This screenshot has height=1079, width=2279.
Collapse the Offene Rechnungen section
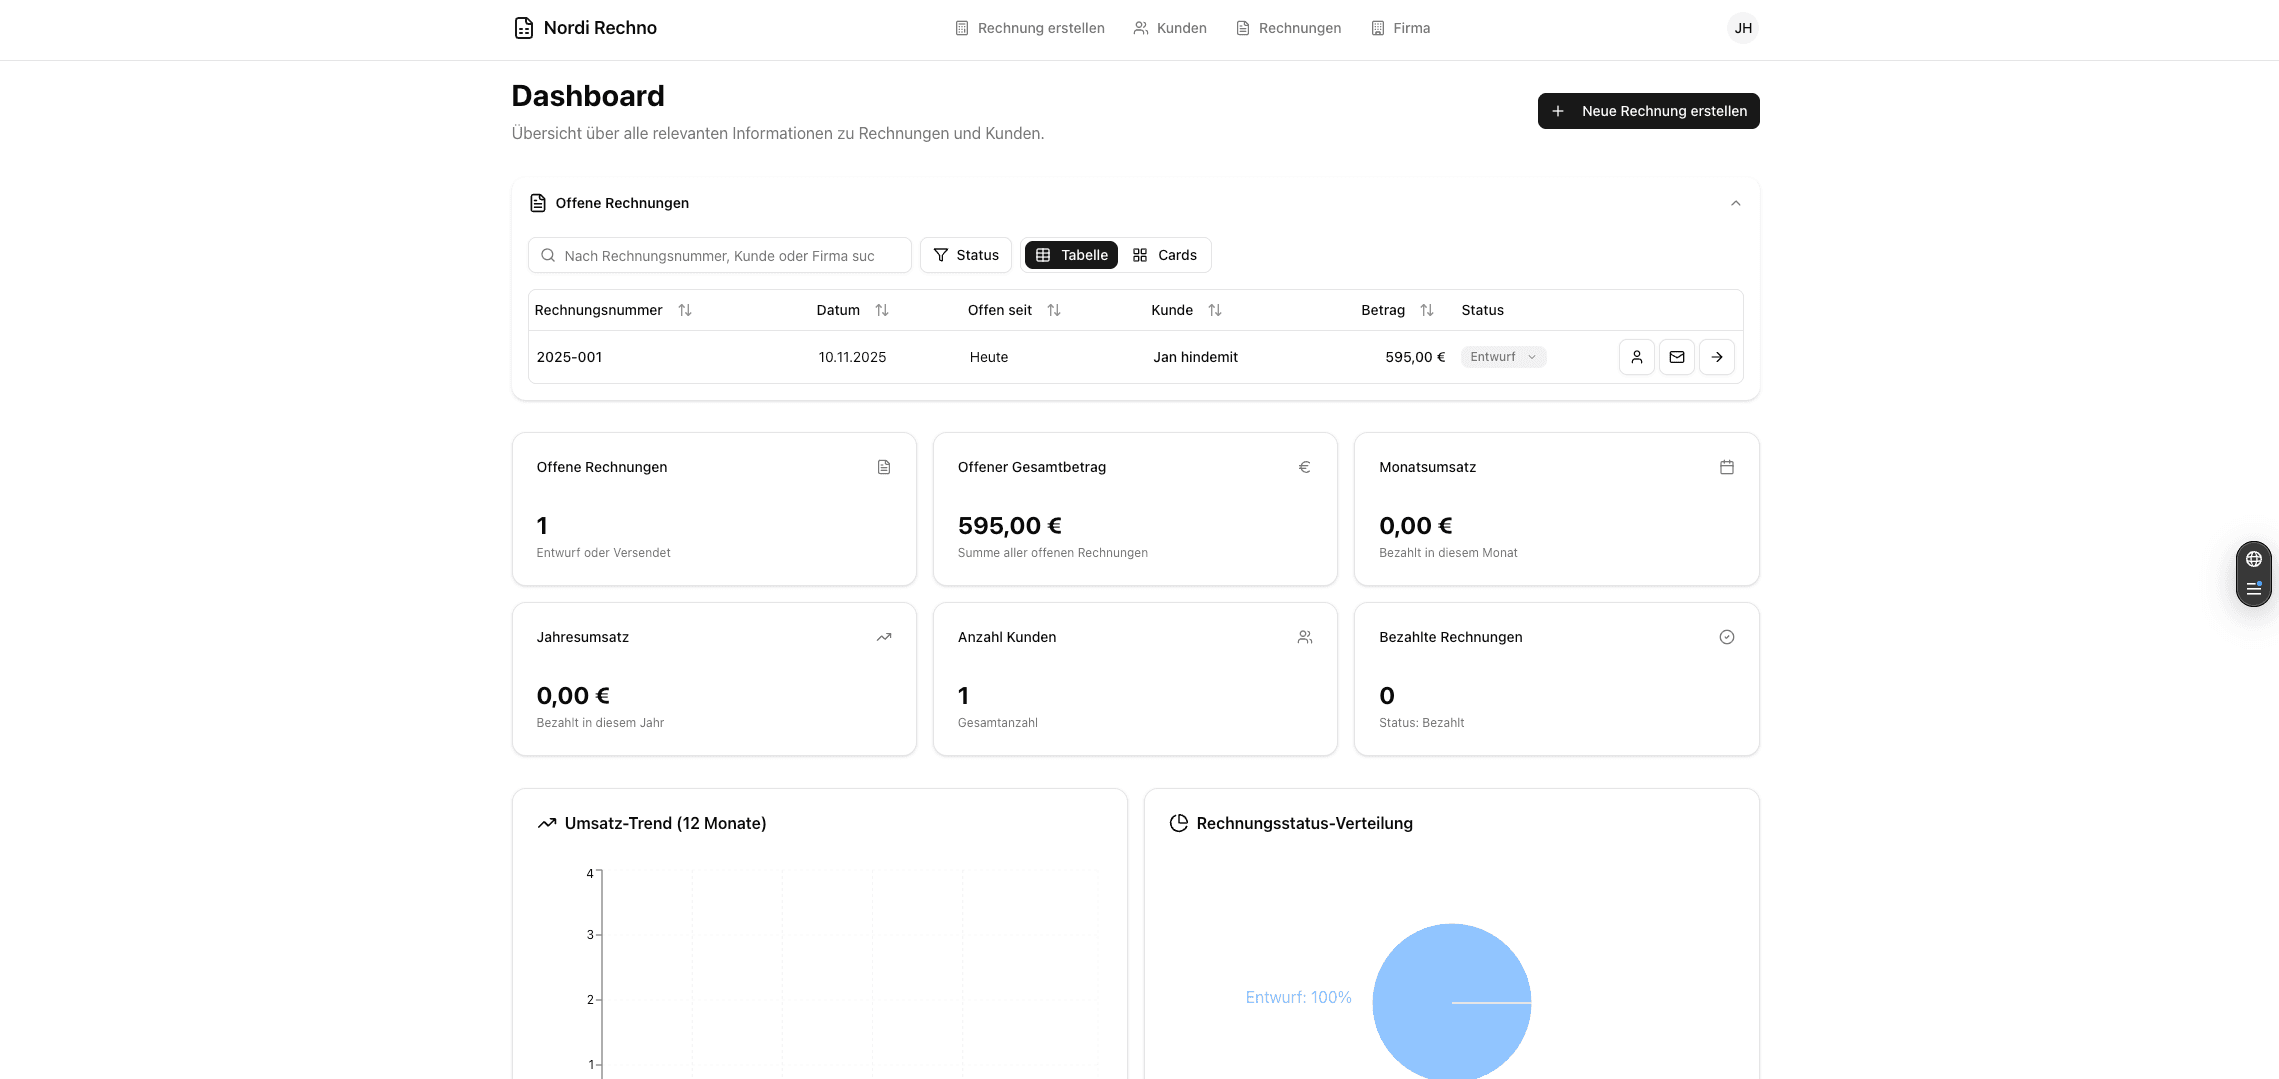pos(1735,203)
